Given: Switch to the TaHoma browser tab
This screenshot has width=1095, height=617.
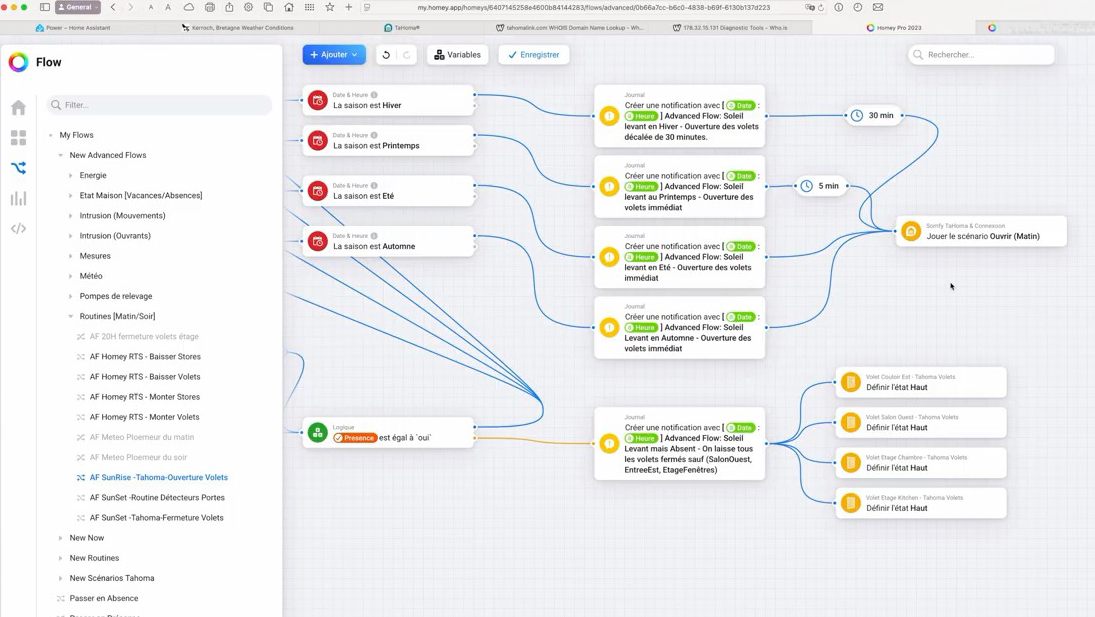Looking at the screenshot, I should [402, 28].
